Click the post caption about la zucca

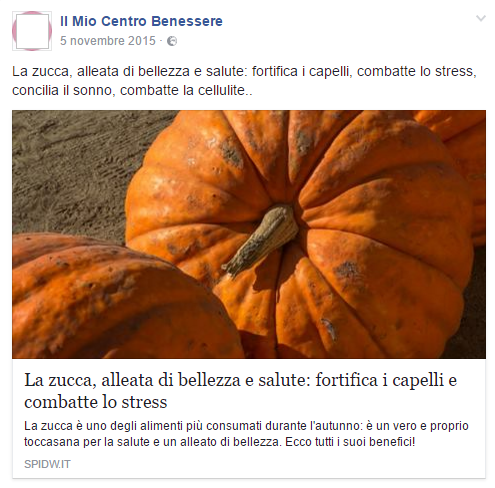pyautogui.click(x=244, y=81)
